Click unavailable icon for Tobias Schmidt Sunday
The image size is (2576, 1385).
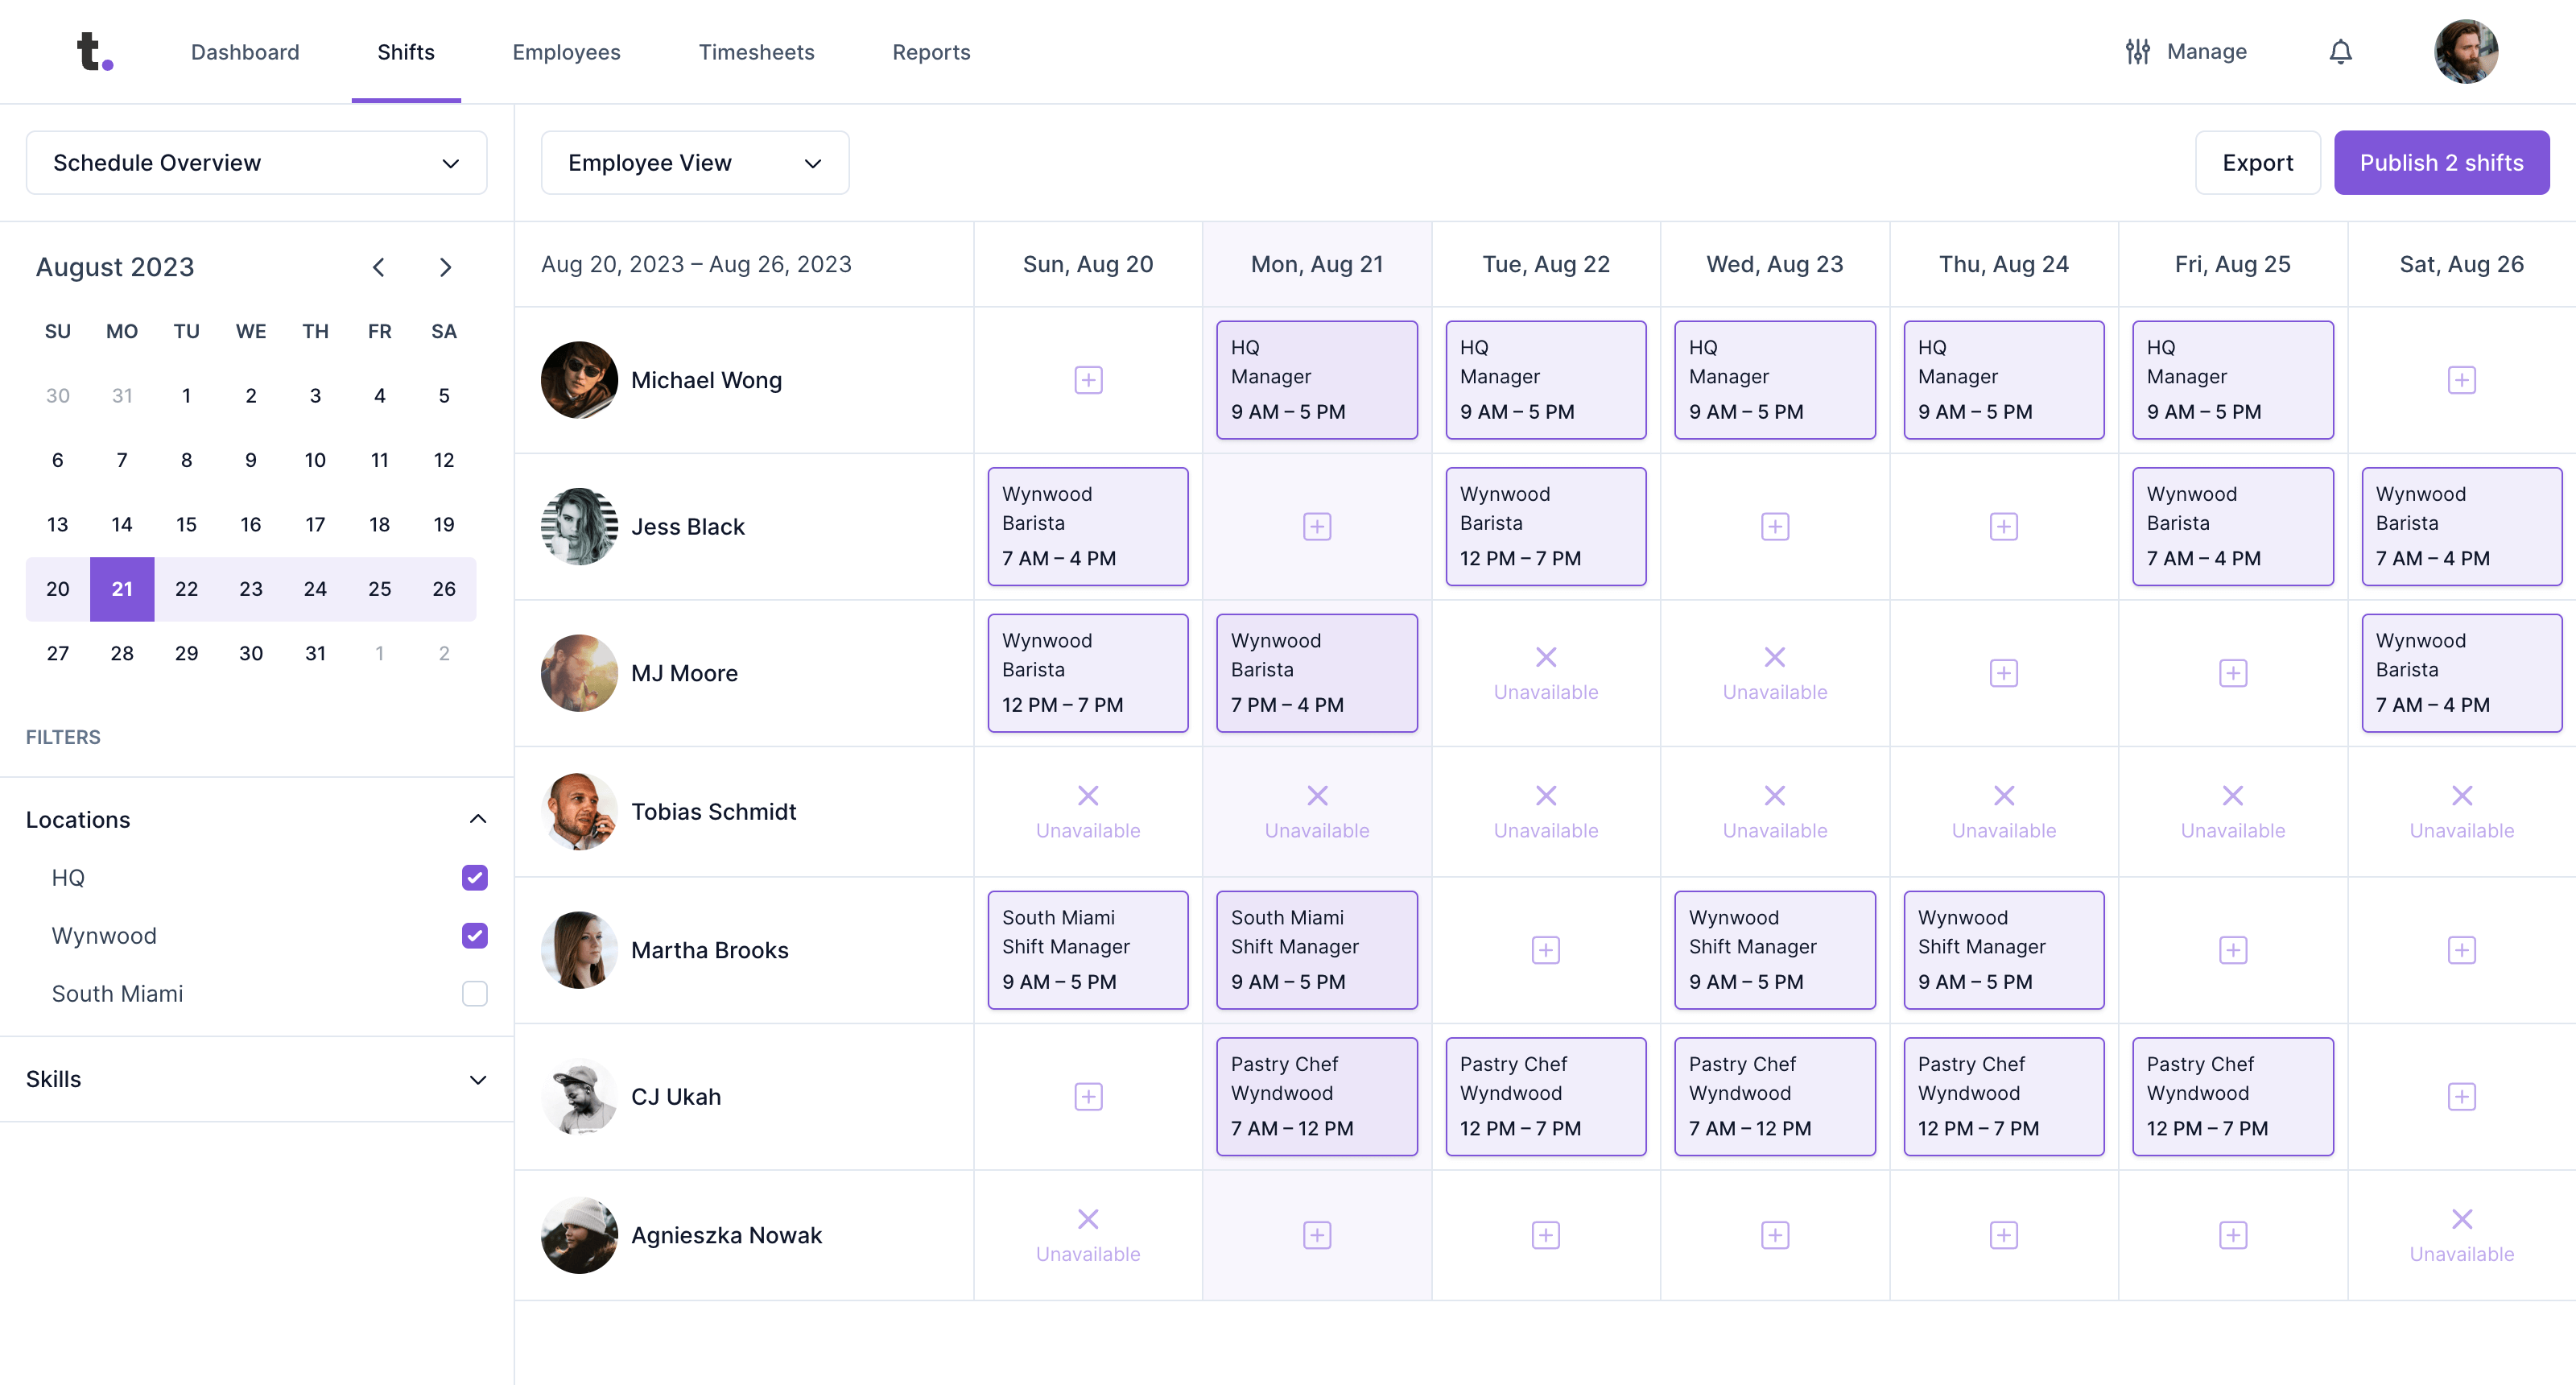click(x=1088, y=795)
